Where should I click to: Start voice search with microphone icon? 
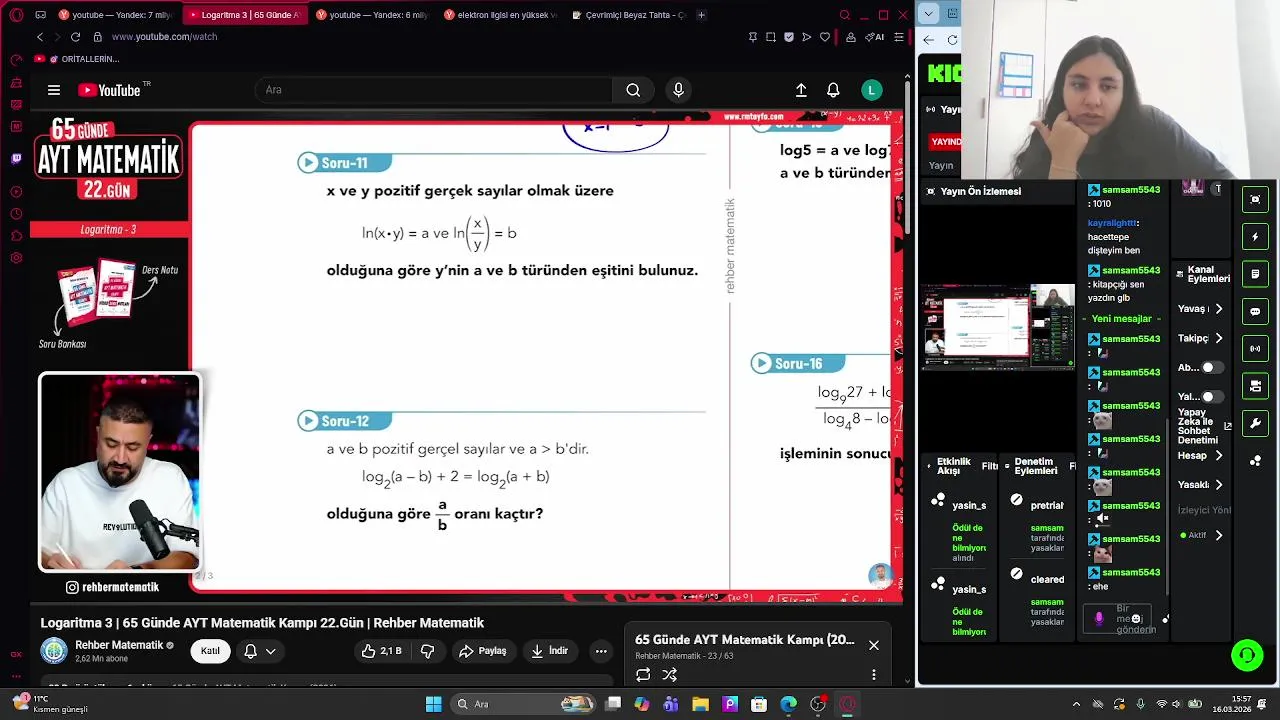pos(678,90)
